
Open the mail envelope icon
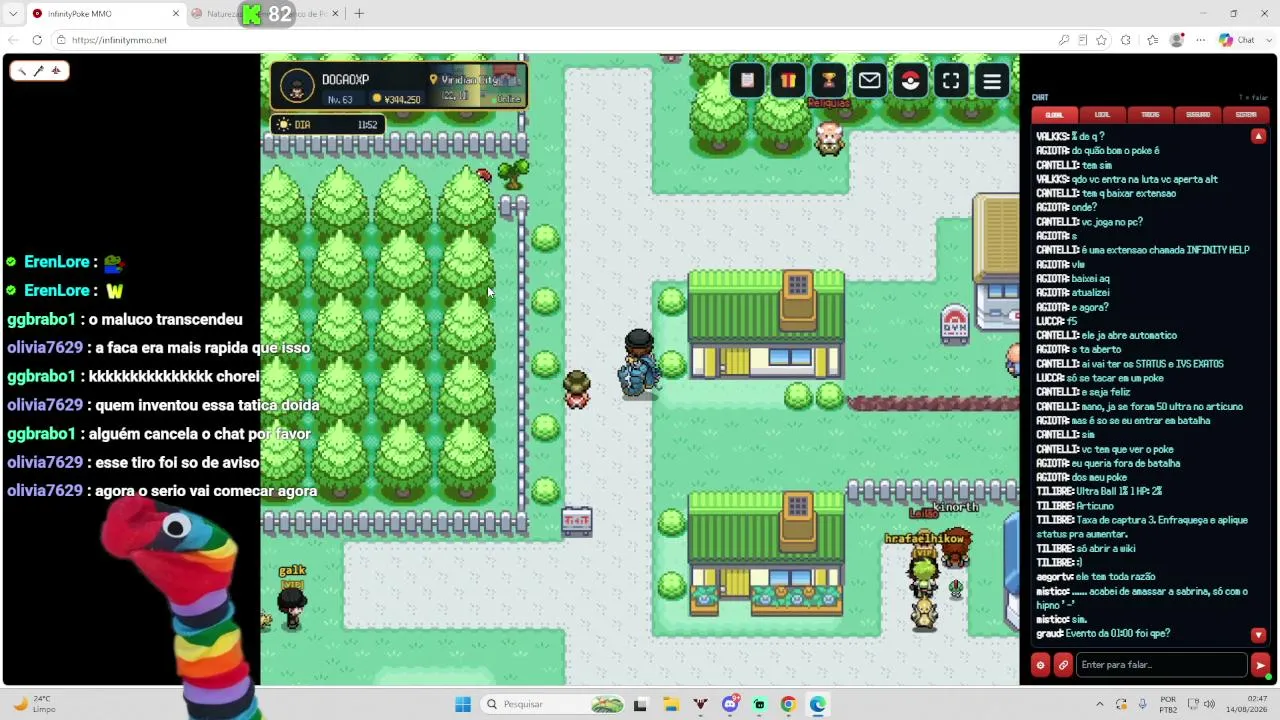pos(870,81)
